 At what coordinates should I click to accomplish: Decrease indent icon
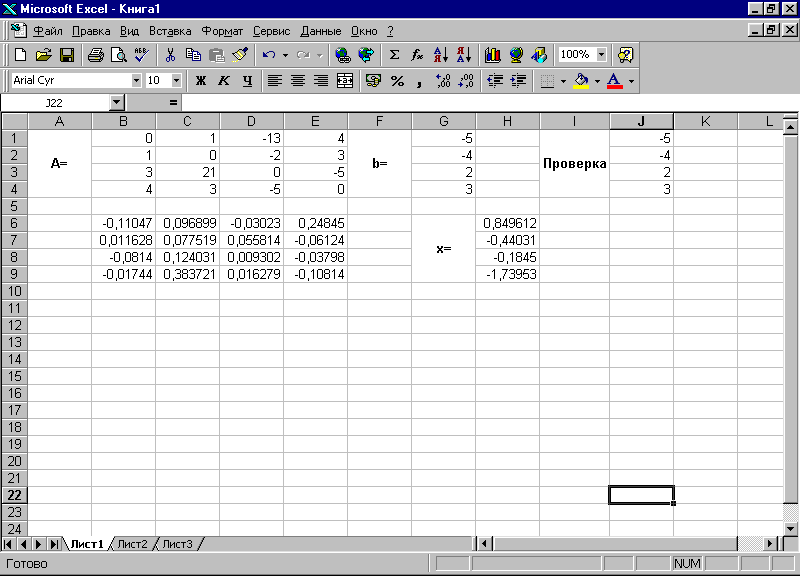coord(495,81)
